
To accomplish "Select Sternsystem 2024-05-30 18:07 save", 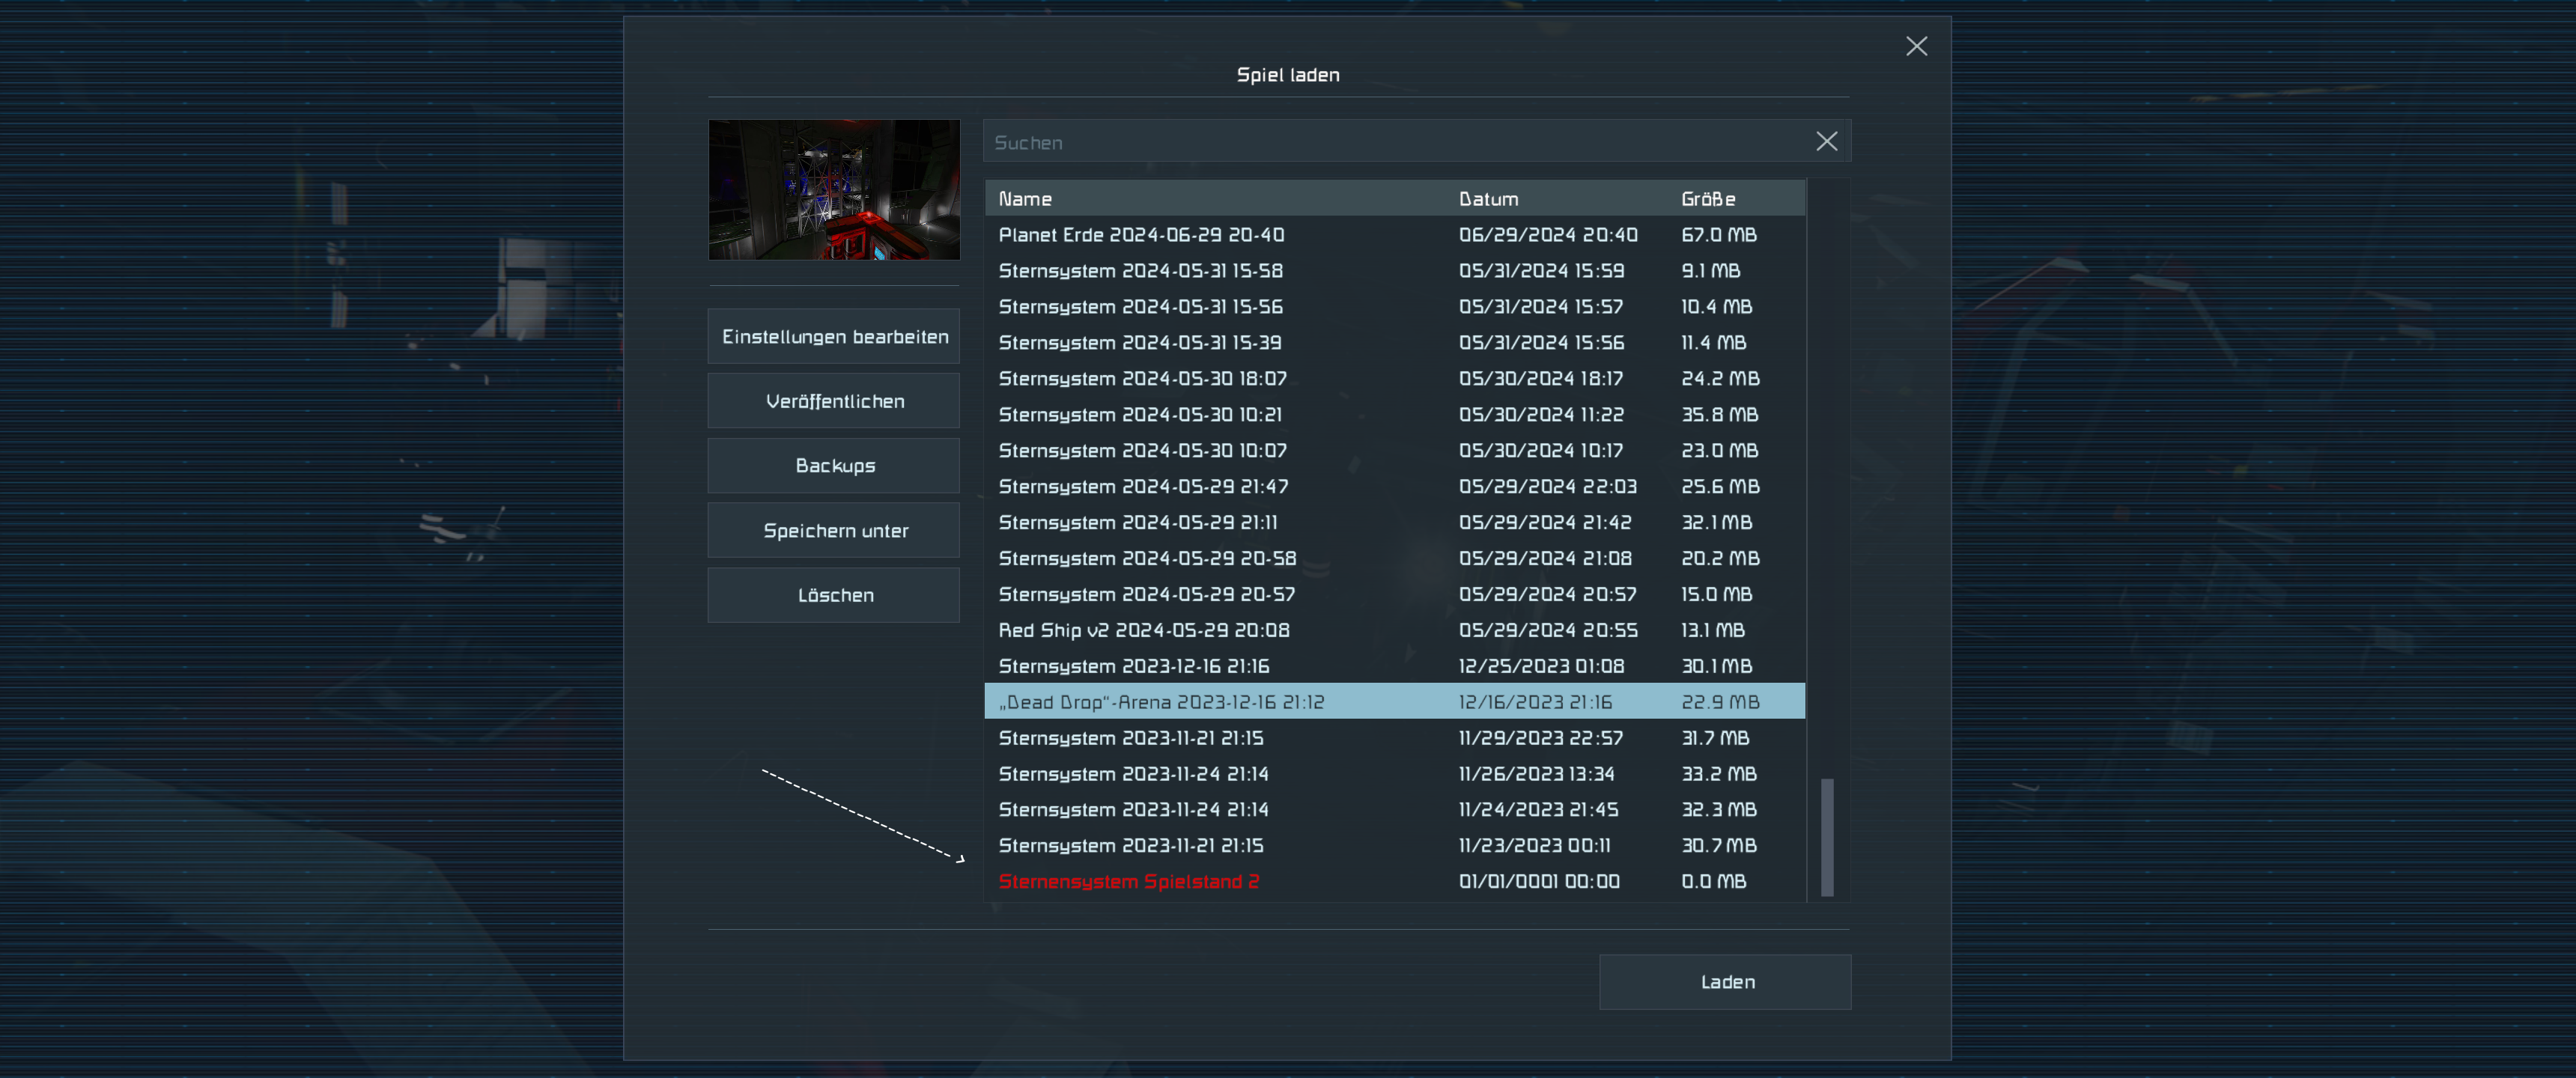I will click(1142, 379).
